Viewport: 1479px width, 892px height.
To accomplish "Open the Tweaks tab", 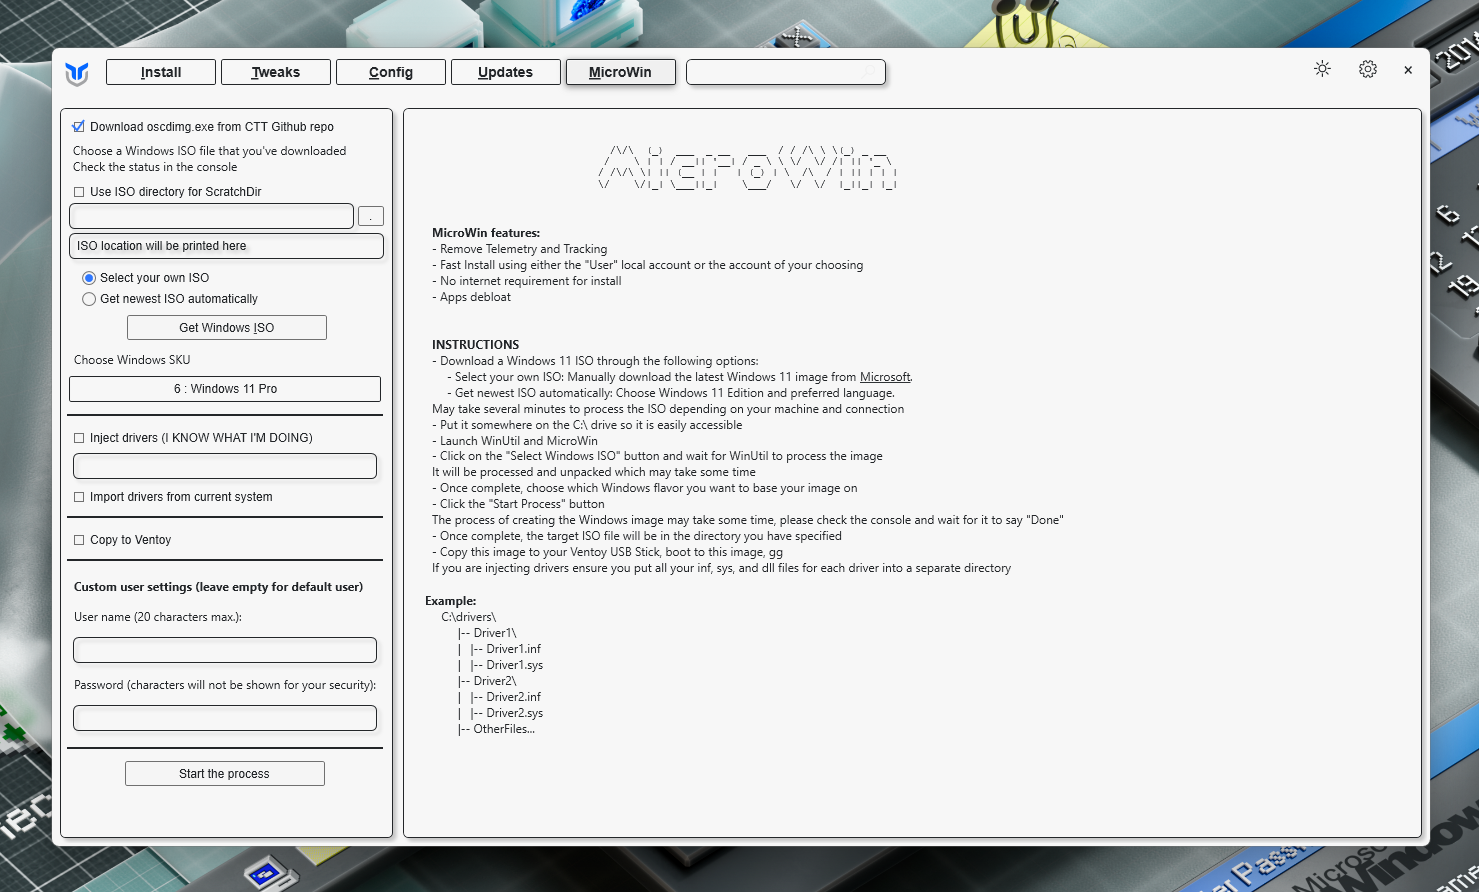I will click(x=276, y=72).
